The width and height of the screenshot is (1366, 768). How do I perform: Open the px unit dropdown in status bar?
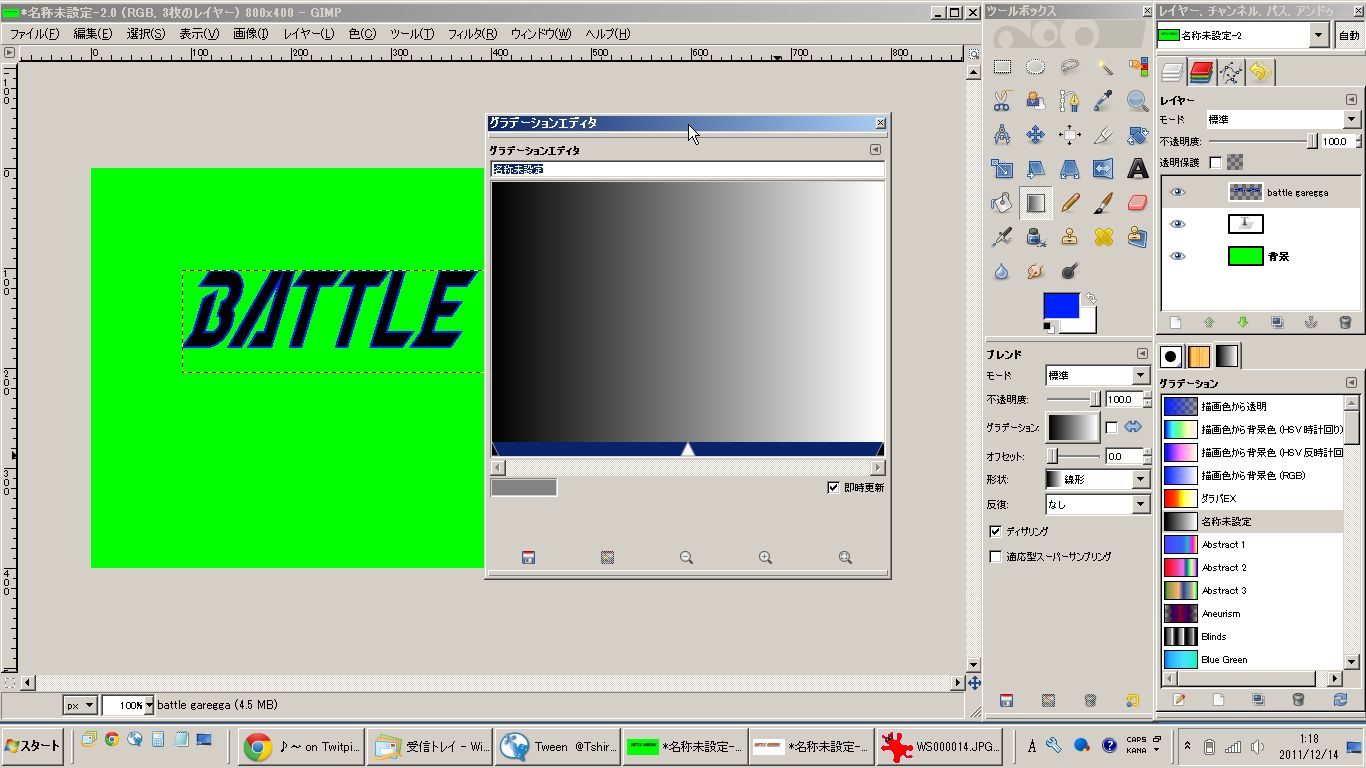click(x=80, y=705)
